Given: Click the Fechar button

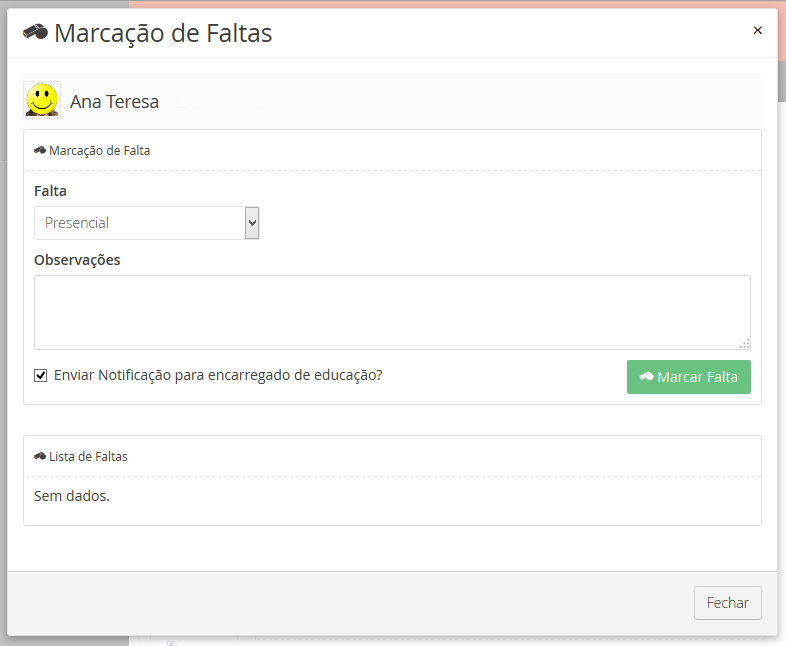Looking at the screenshot, I should tap(727, 603).
